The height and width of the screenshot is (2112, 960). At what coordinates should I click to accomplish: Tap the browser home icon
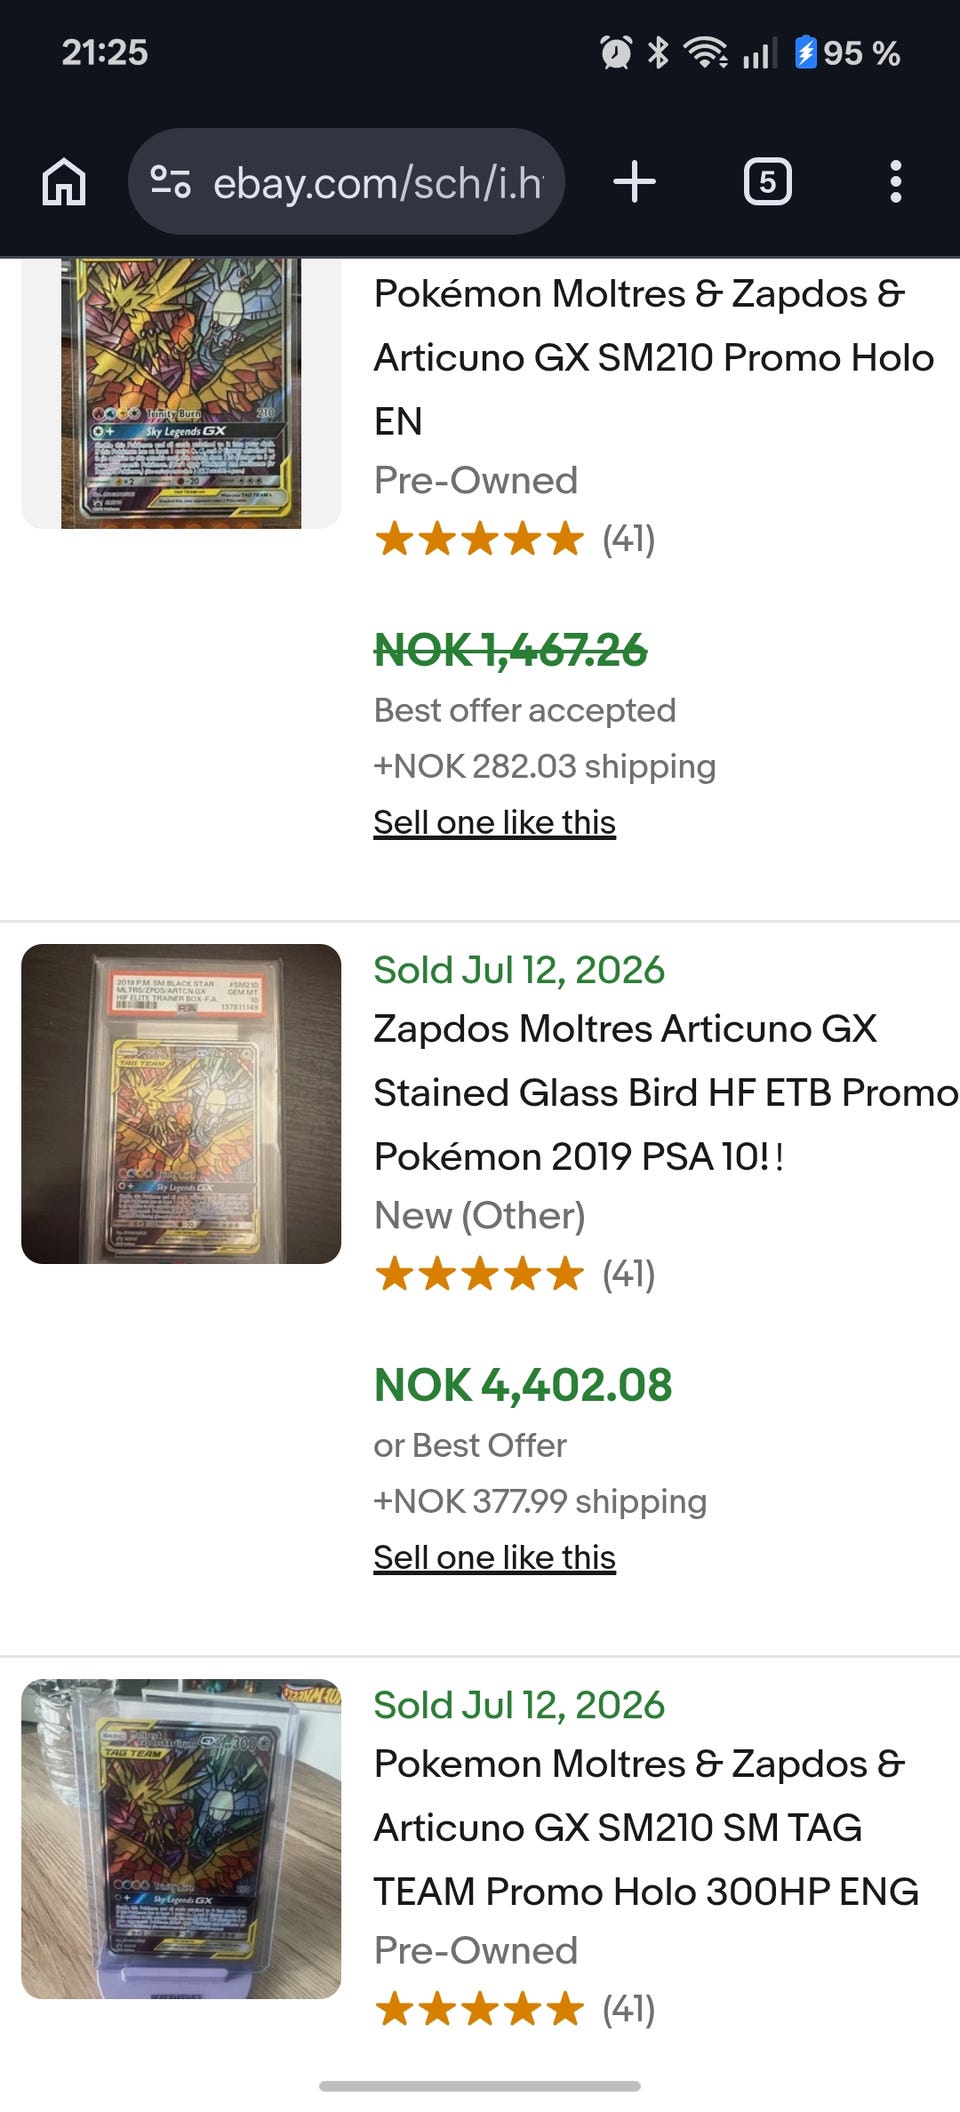coord(64,182)
